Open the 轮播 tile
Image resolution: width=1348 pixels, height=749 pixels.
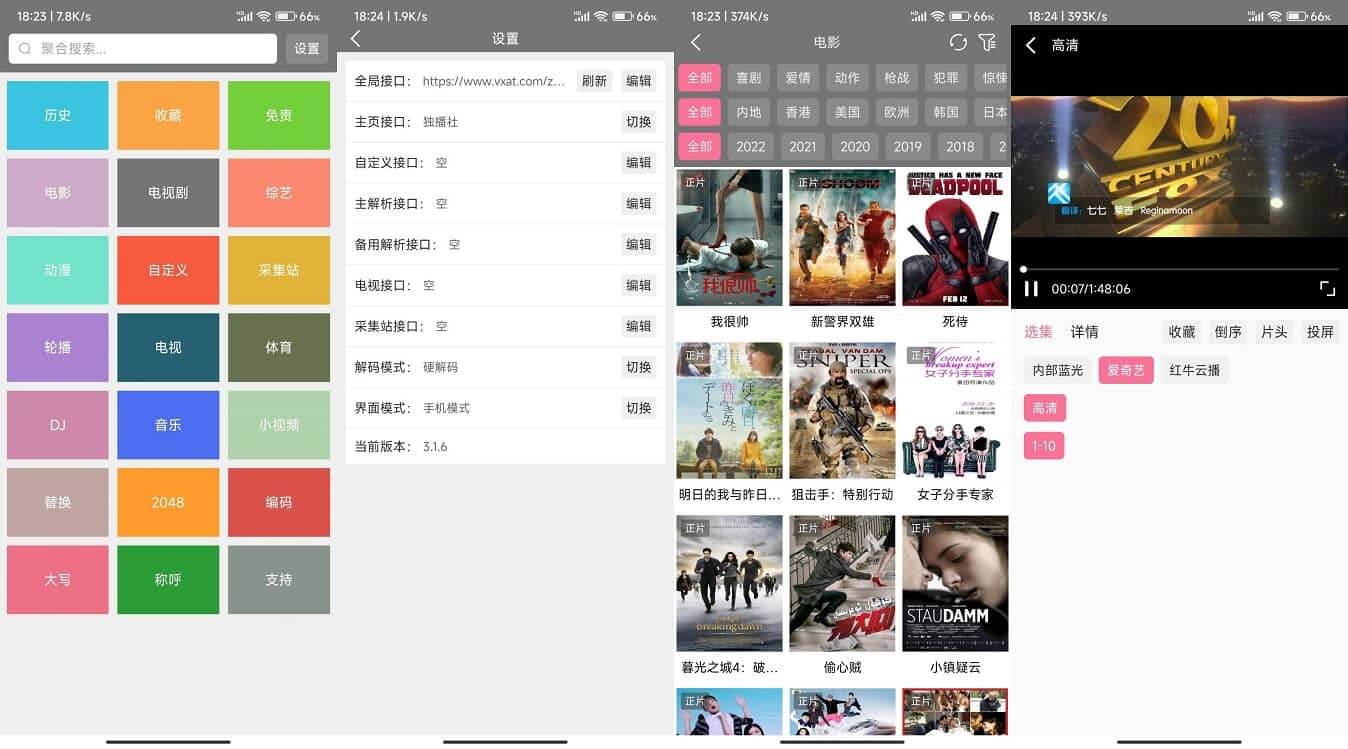click(58, 347)
